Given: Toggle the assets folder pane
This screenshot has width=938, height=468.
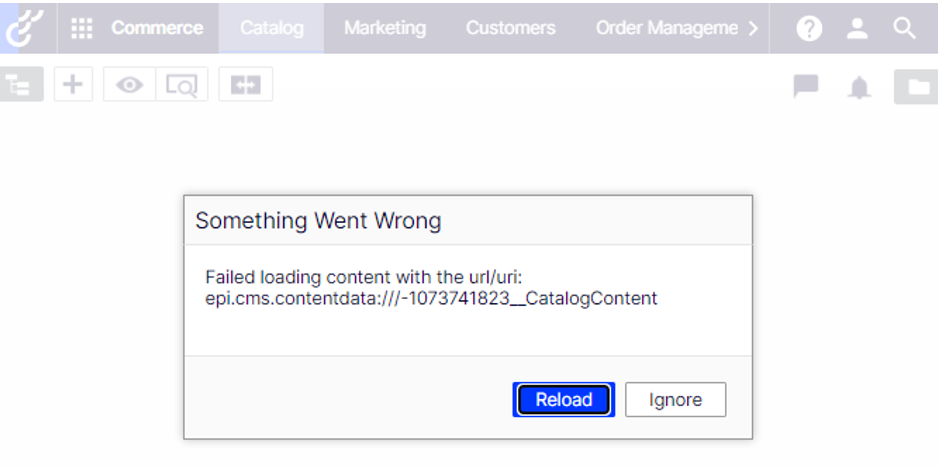Looking at the screenshot, I should tap(915, 86).
